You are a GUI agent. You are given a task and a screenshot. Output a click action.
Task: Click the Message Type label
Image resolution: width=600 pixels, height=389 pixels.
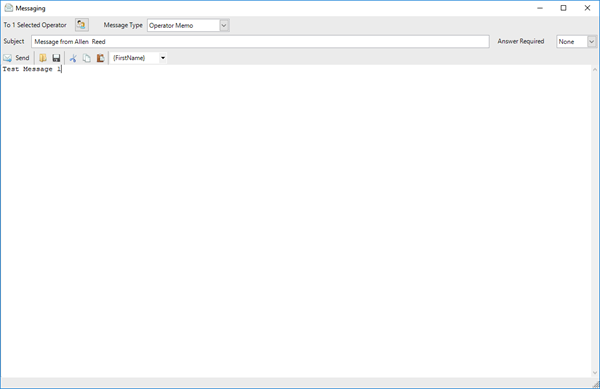(123, 25)
